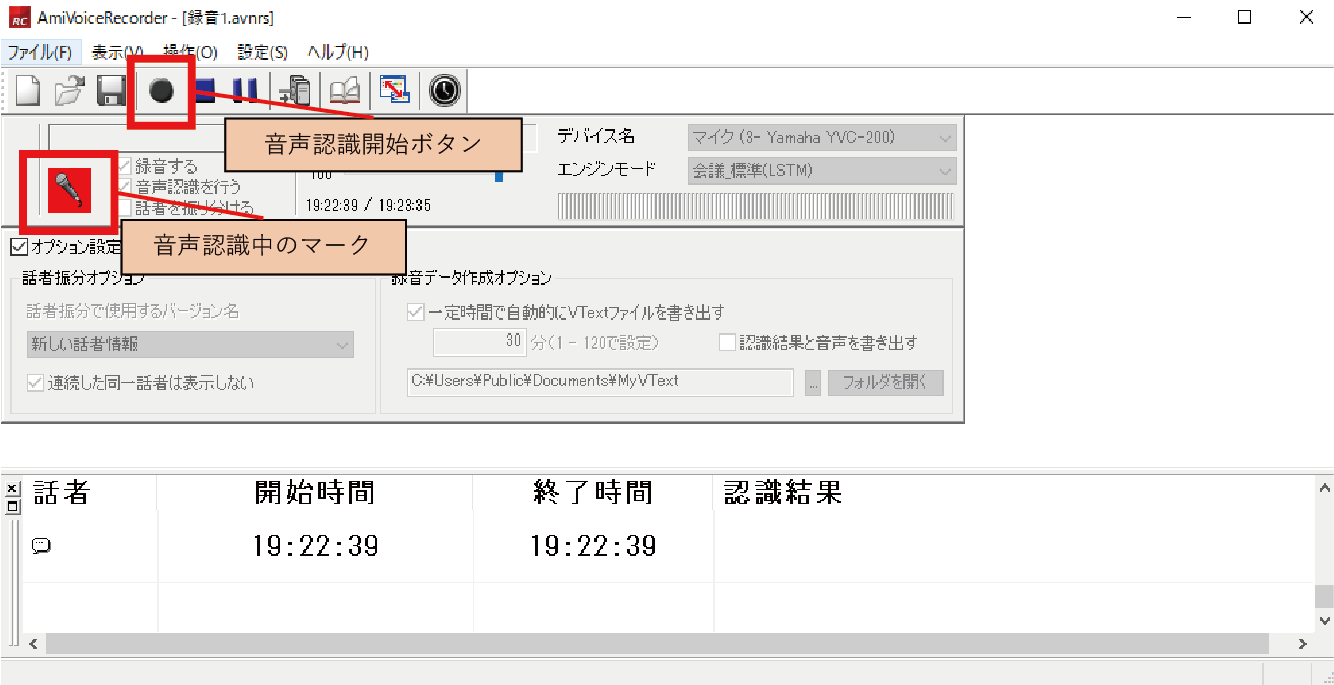
Task: Click the フォルダを開く button
Action: pyautogui.click(x=885, y=382)
